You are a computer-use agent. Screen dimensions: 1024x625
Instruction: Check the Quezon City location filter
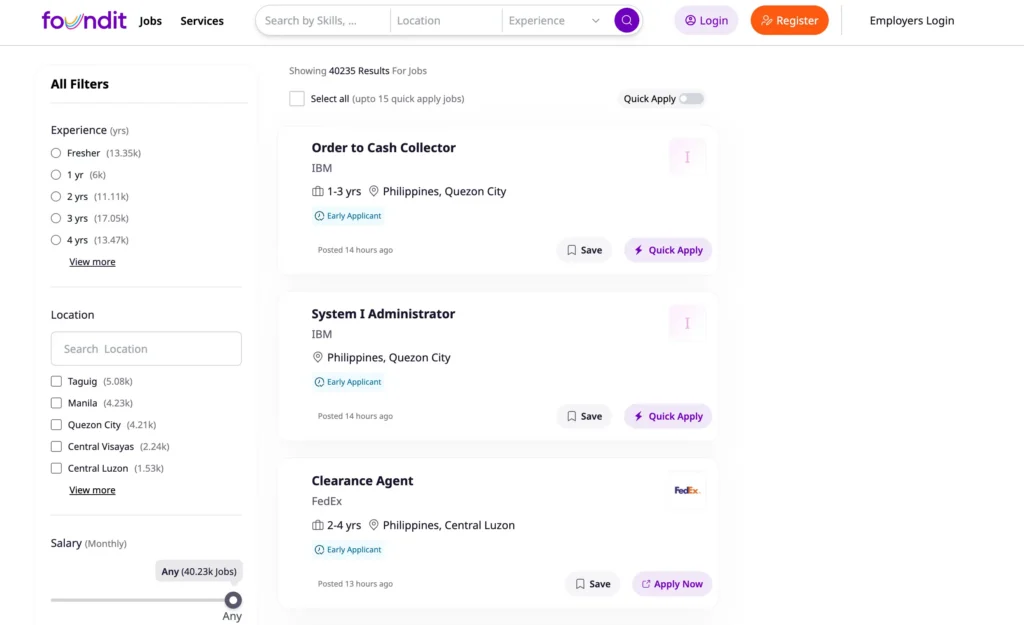[56, 425]
